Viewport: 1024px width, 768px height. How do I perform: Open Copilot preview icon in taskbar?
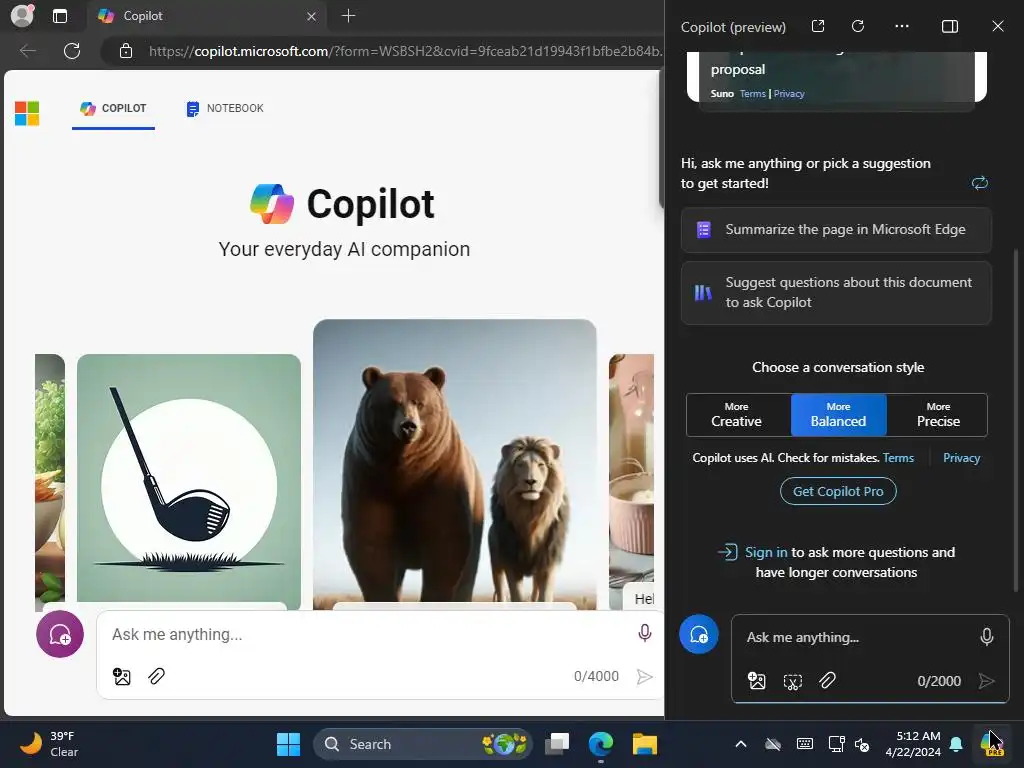click(992, 744)
